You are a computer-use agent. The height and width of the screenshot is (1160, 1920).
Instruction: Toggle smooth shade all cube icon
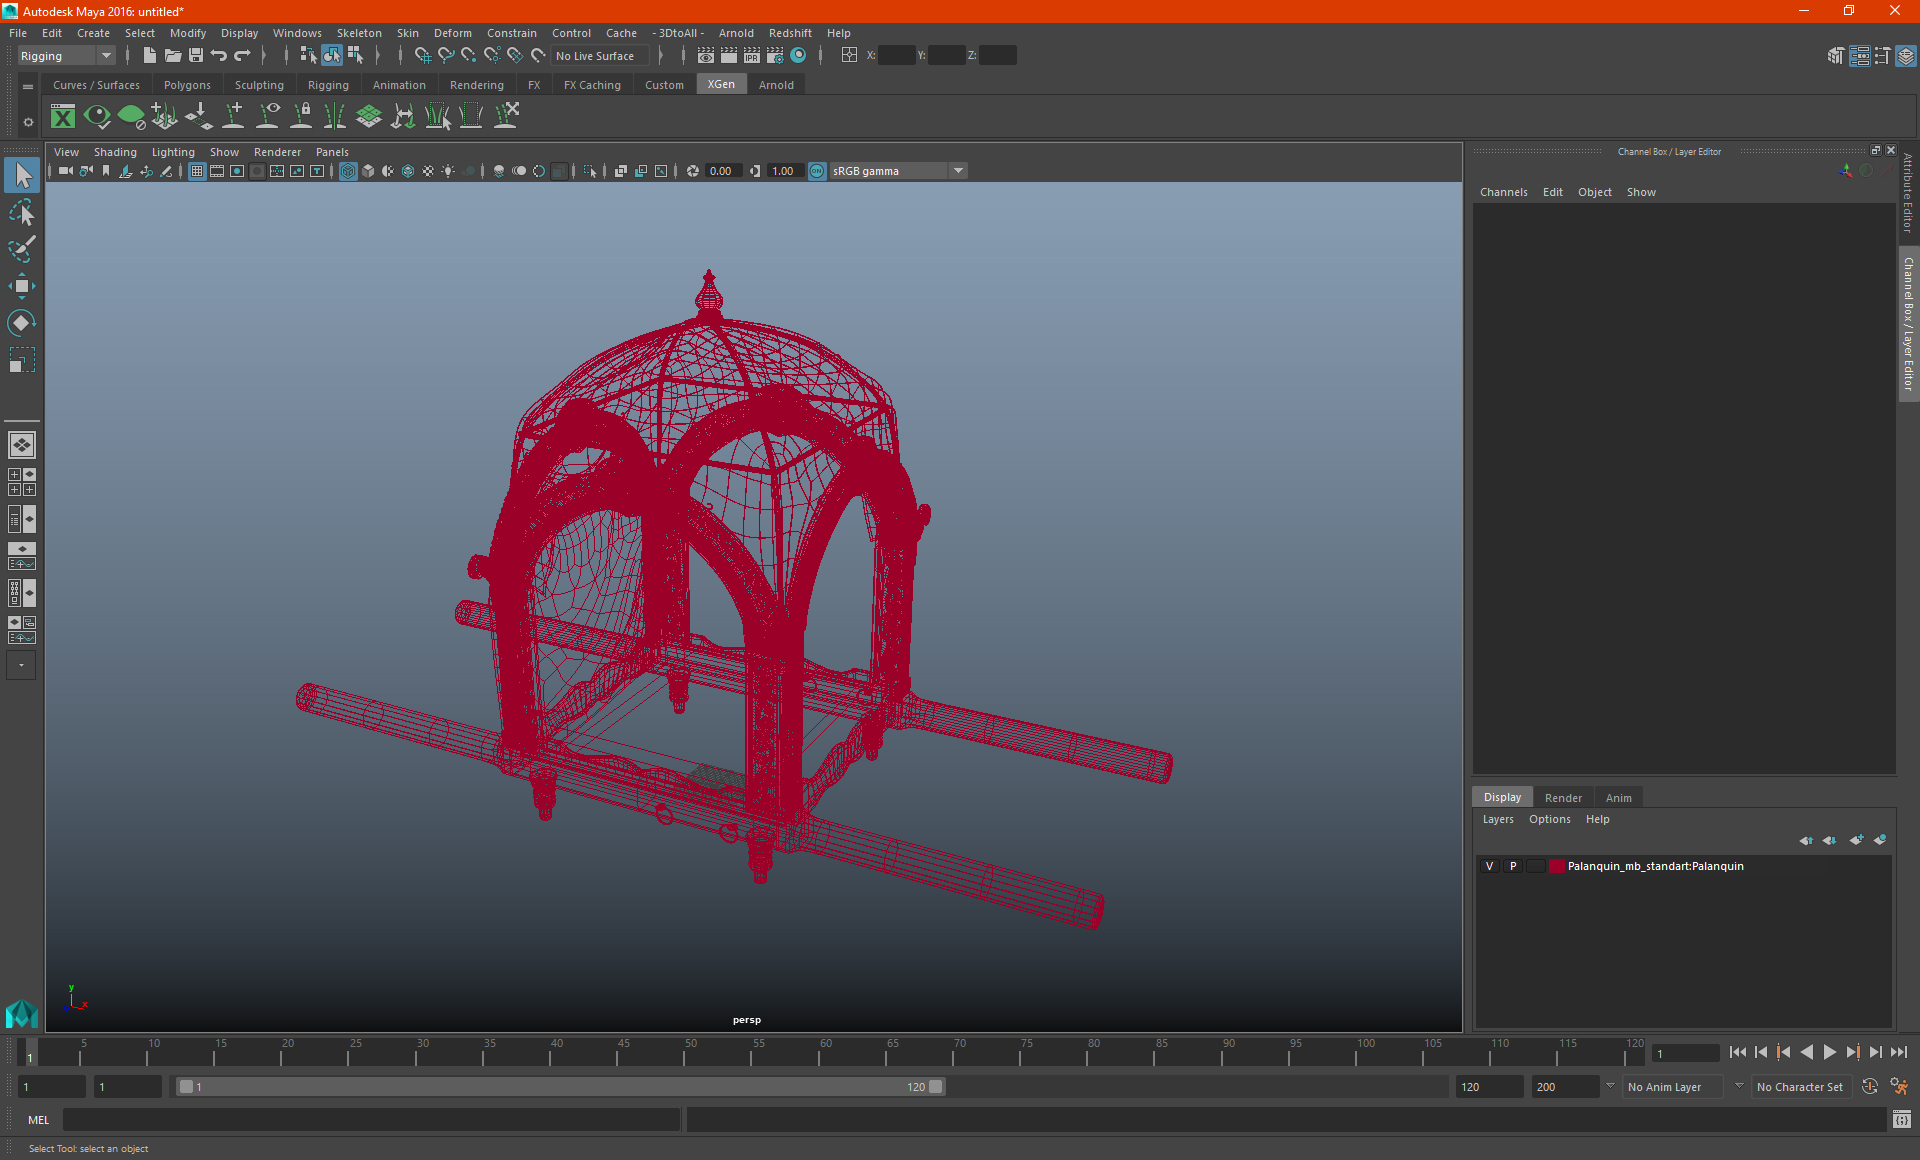coord(368,171)
